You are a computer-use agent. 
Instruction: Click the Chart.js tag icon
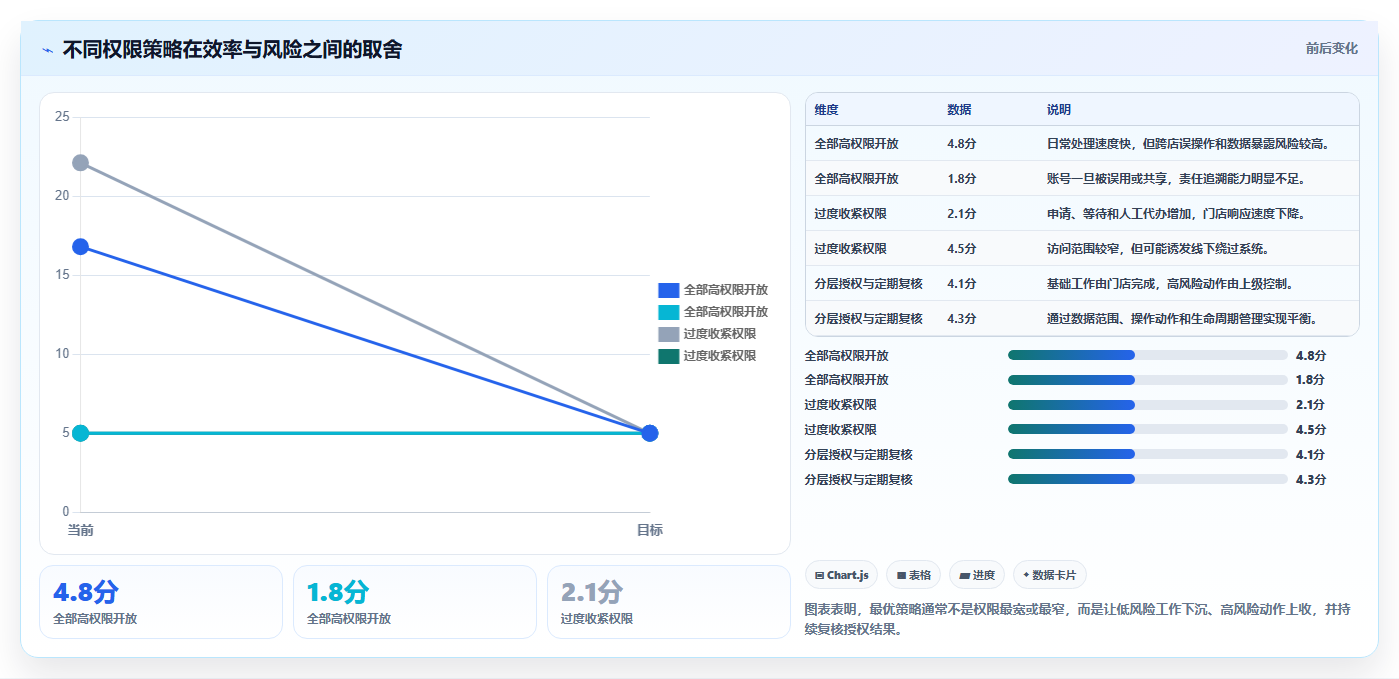click(x=819, y=575)
